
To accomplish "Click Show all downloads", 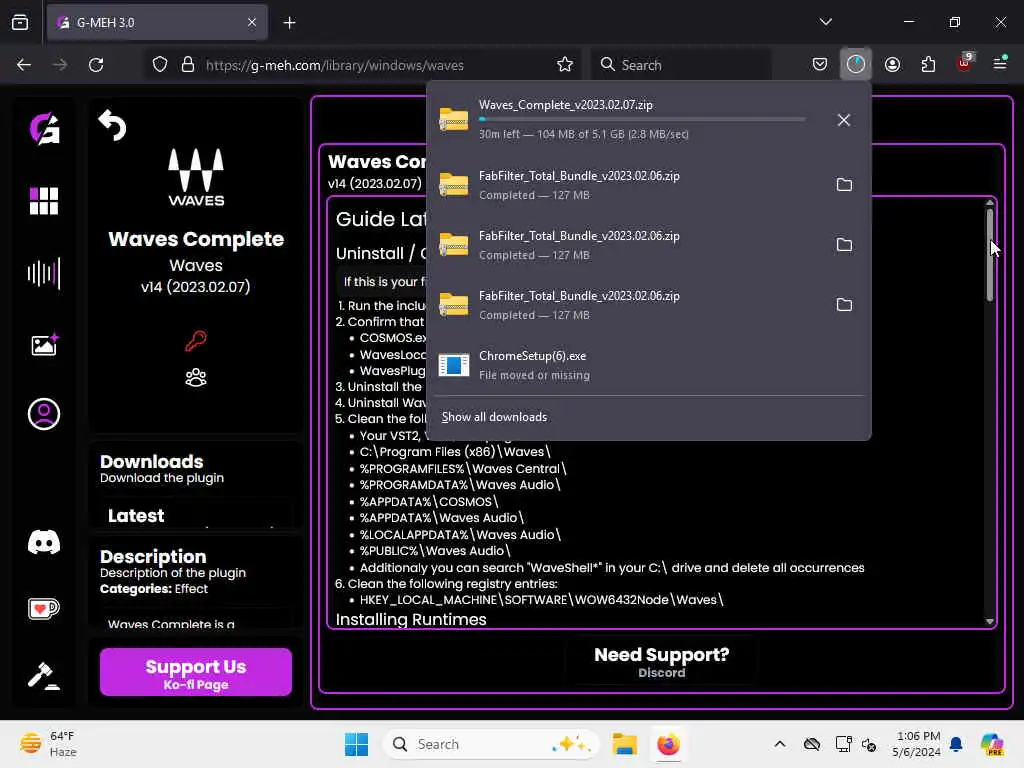I will pyautogui.click(x=494, y=417).
